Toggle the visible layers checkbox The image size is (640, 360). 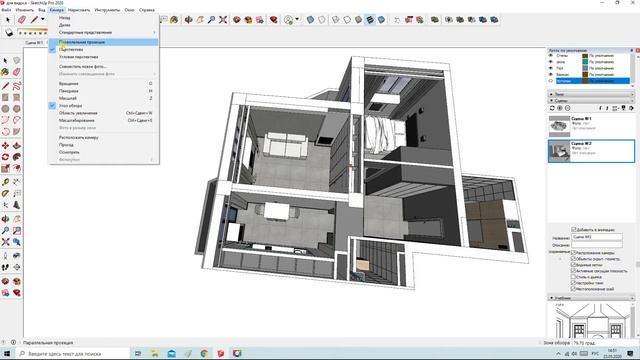573,265
